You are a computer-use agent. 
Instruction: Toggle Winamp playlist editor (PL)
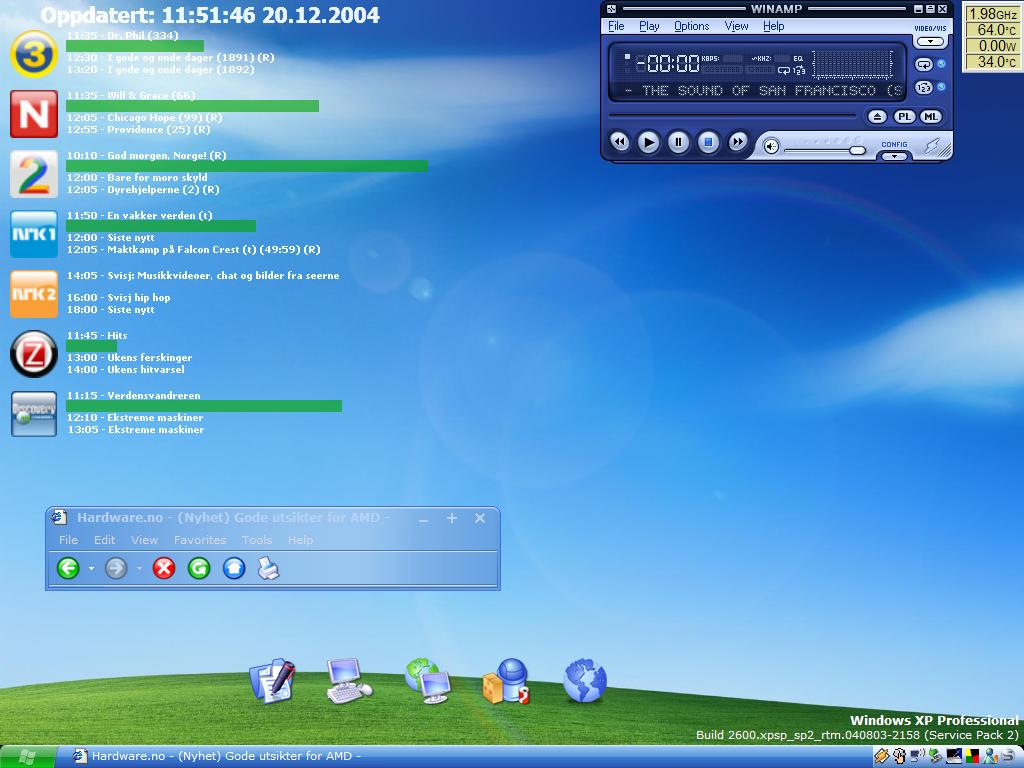pyautogui.click(x=904, y=117)
